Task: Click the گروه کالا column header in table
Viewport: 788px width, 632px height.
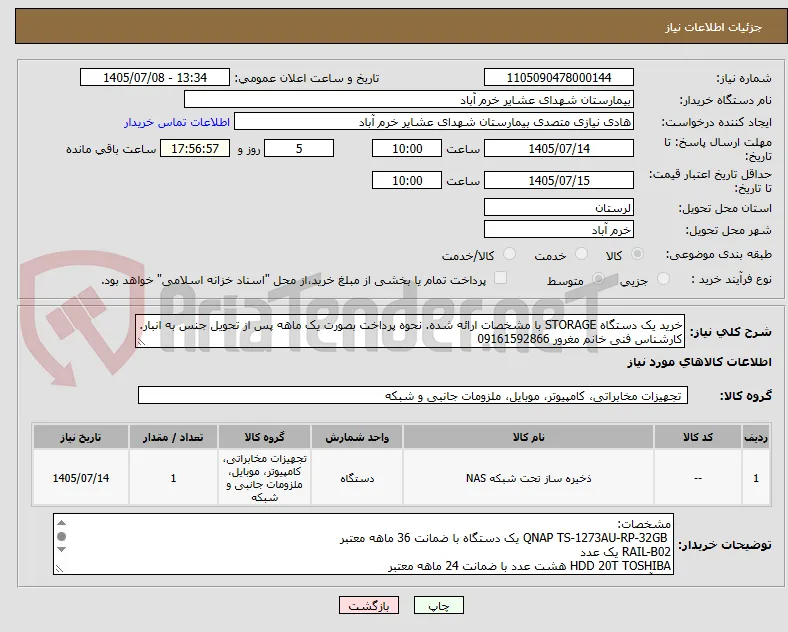Action: (x=264, y=437)
